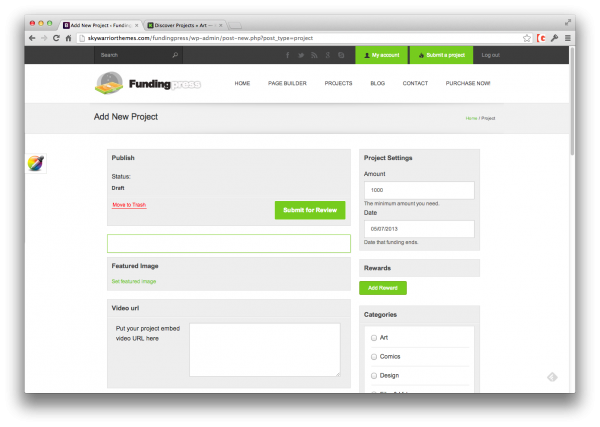
Task: Click the FundingPress logo
Action: click(147, 83)
